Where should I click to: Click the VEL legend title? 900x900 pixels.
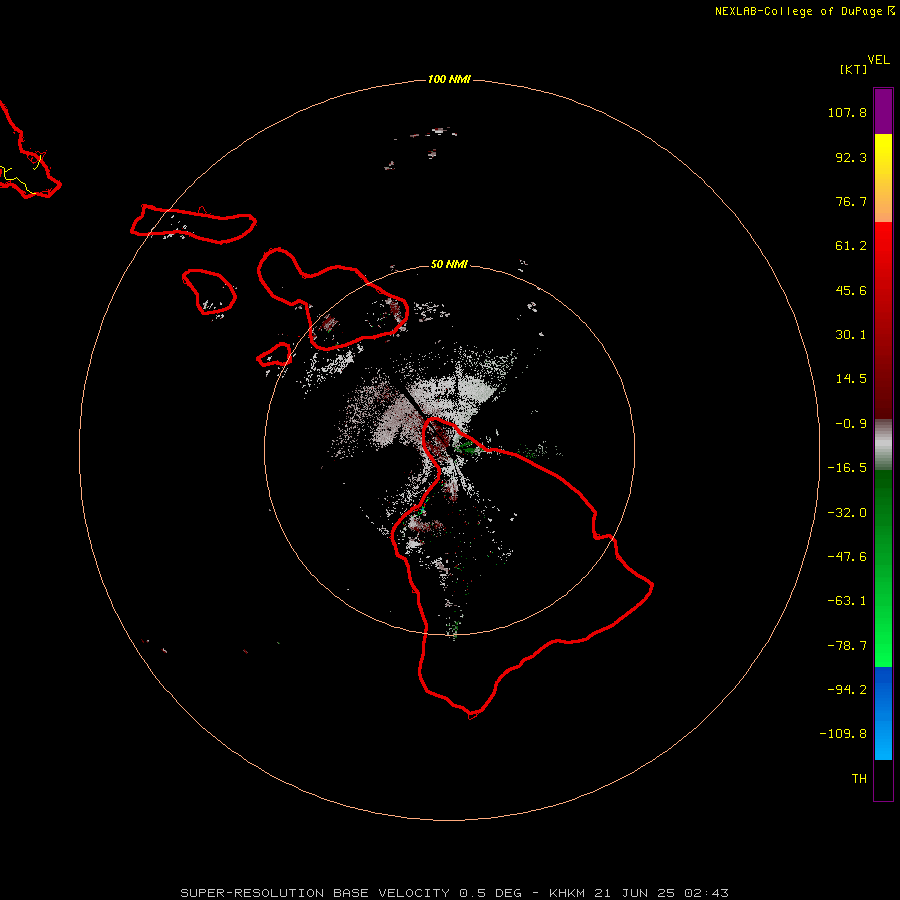point(879,60)
